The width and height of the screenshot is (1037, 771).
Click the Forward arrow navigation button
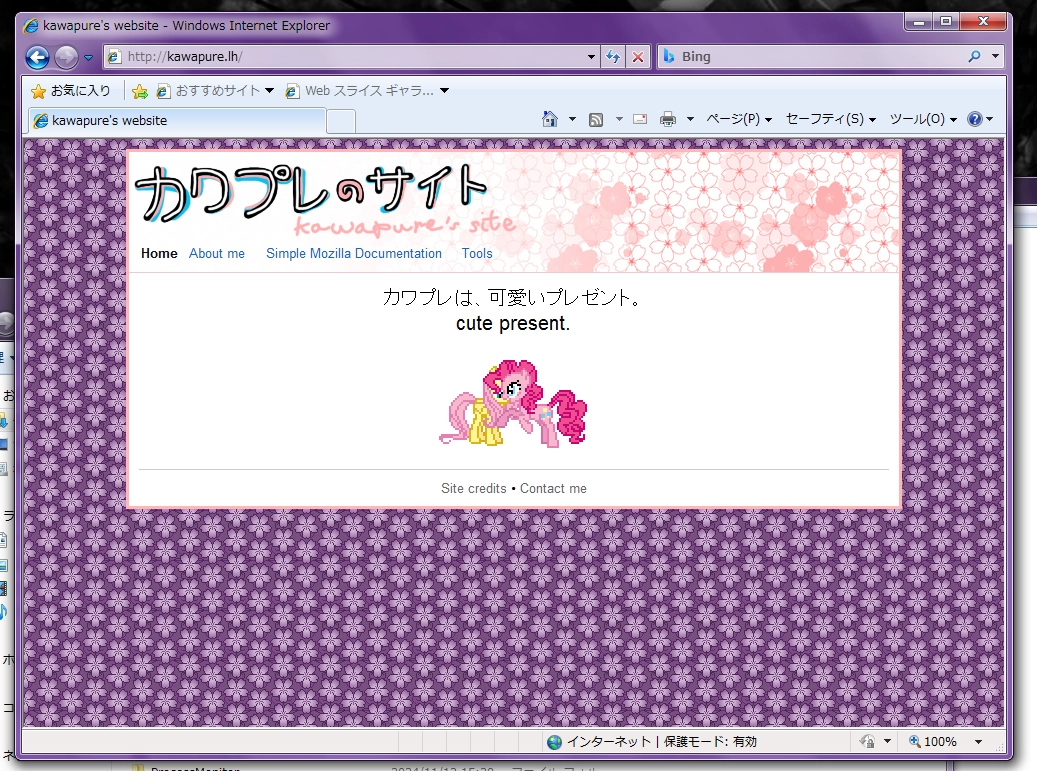[x=66, y=58]
